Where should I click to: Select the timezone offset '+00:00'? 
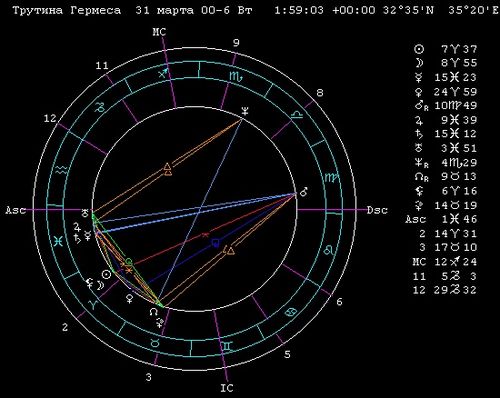click(354, 10)
